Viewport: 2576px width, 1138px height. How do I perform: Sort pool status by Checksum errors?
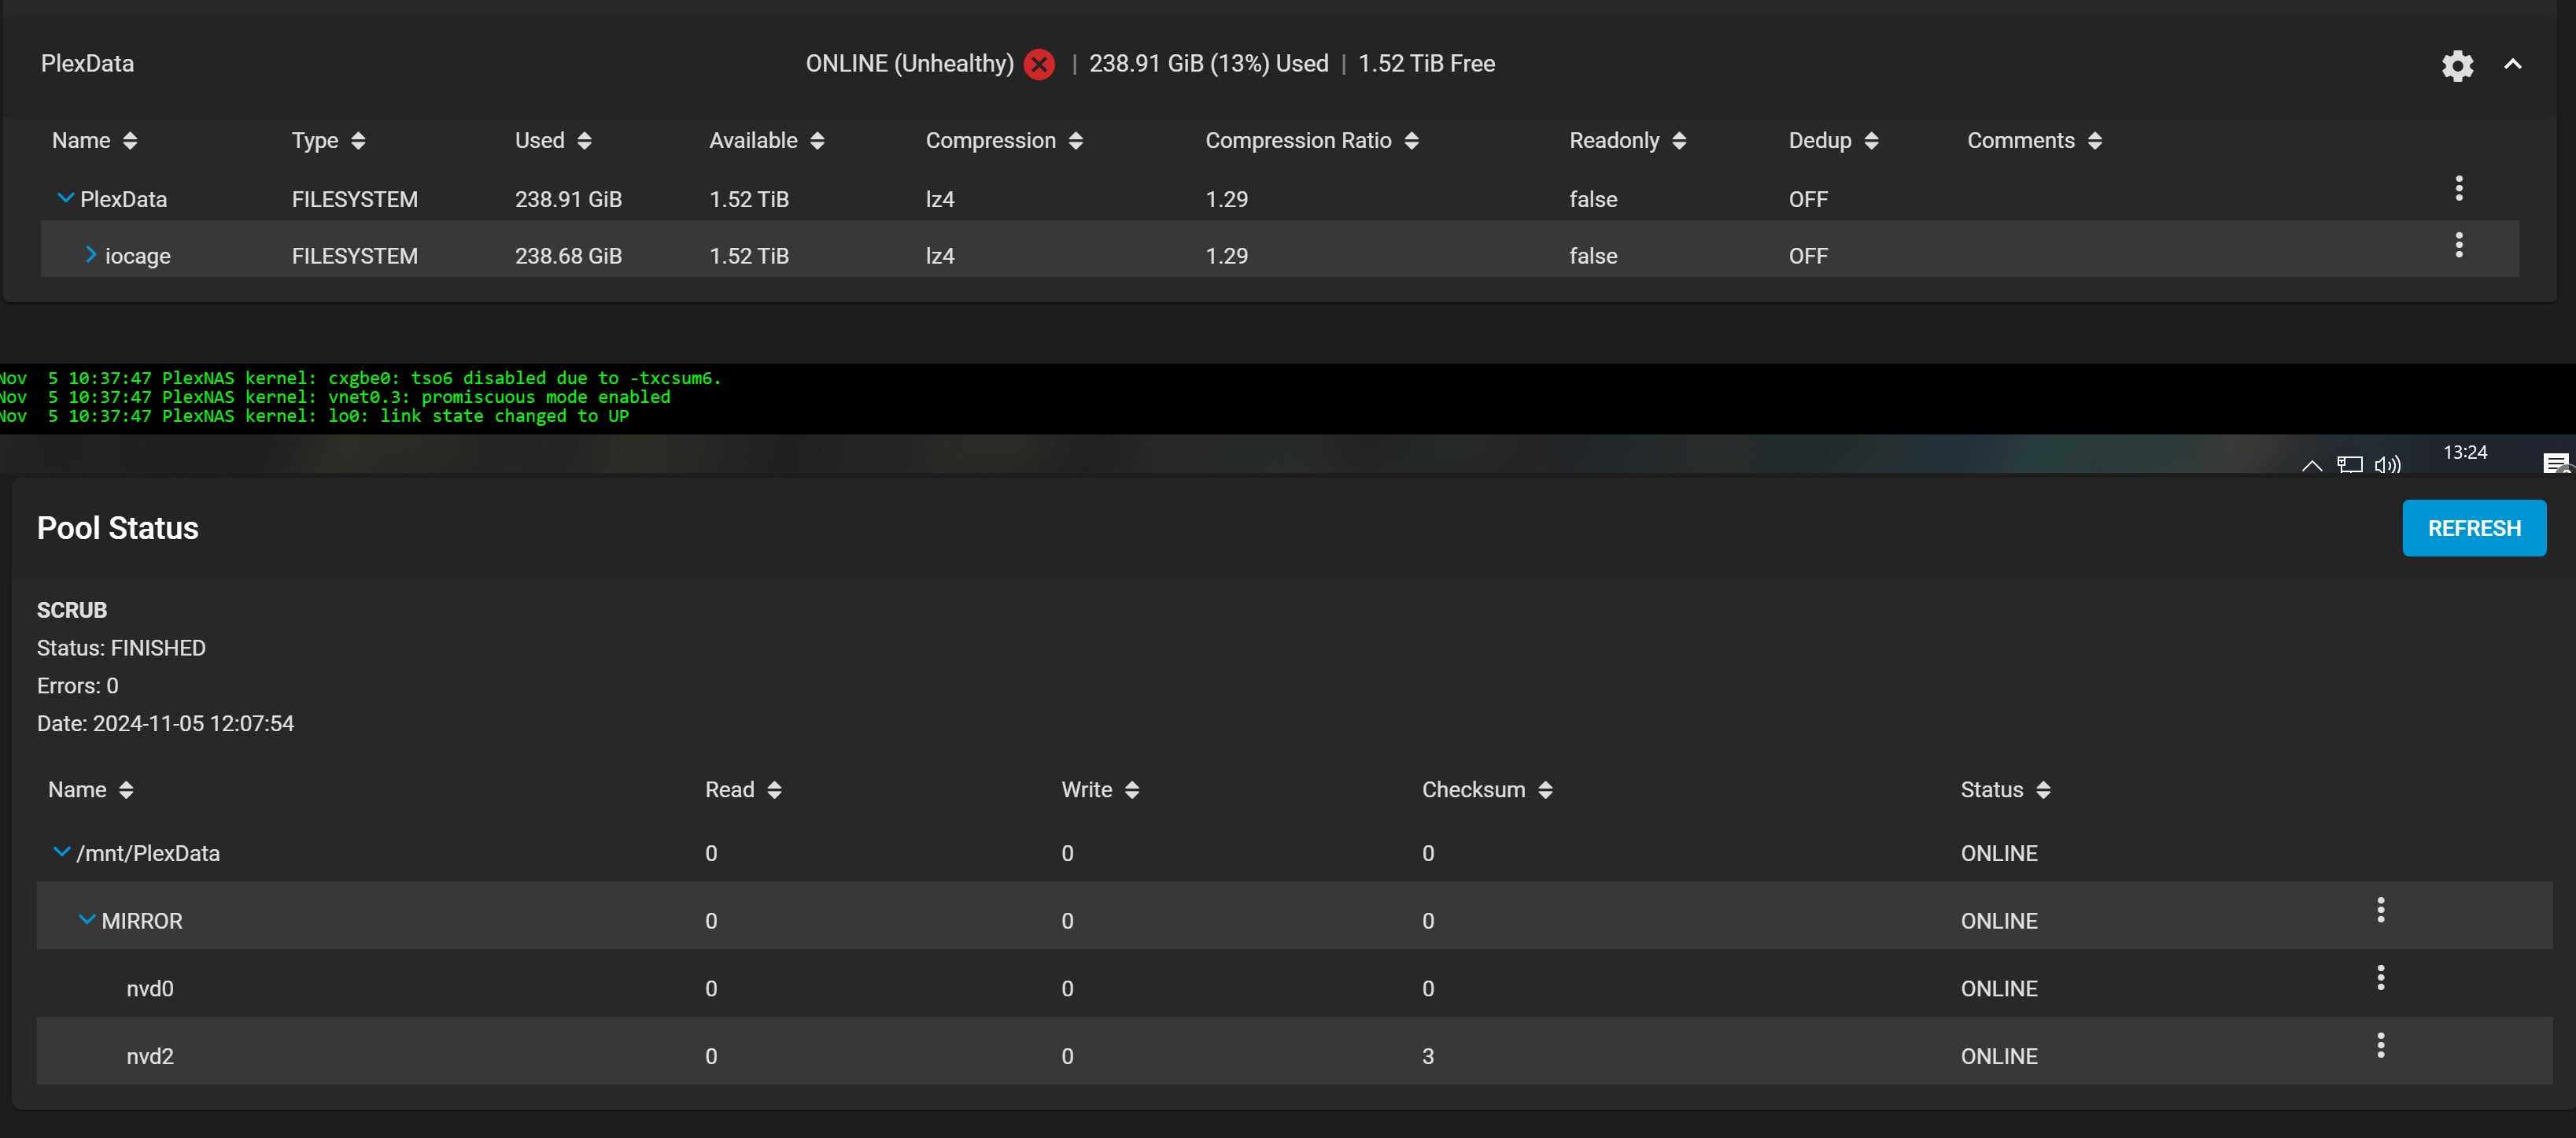(1487, 789)
